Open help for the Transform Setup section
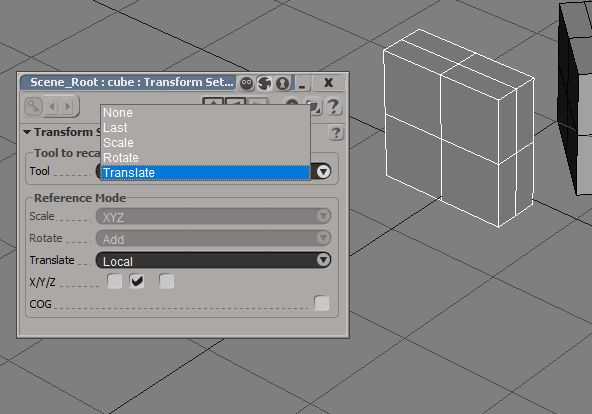 [x=336, y=133]
